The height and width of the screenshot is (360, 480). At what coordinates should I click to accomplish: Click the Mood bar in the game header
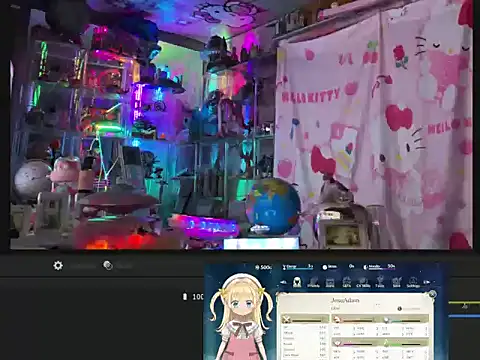[x=379, y=267]
